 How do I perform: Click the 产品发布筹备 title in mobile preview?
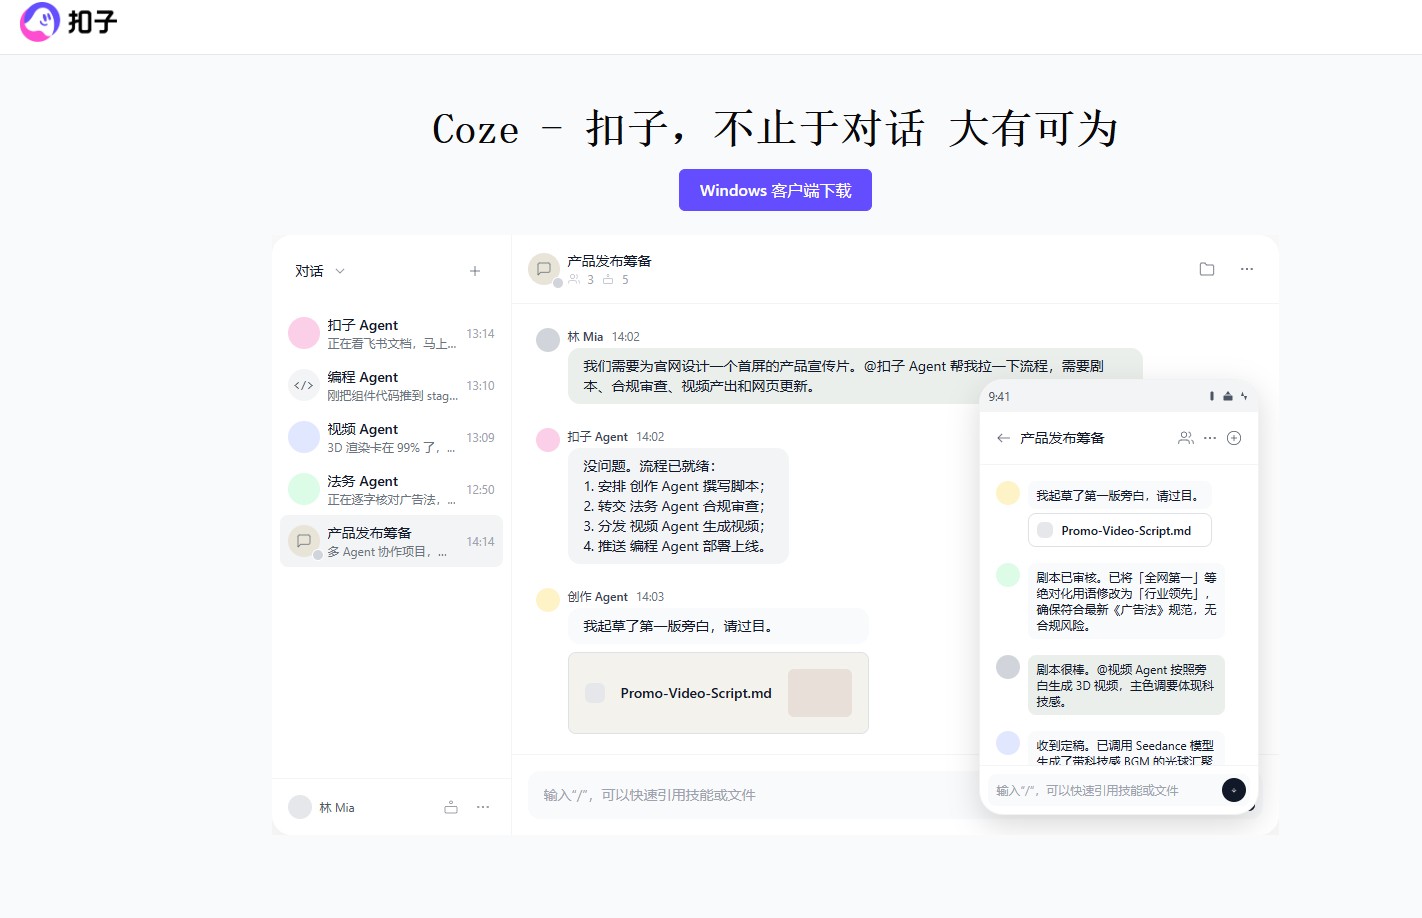(x=1062, y=438)
